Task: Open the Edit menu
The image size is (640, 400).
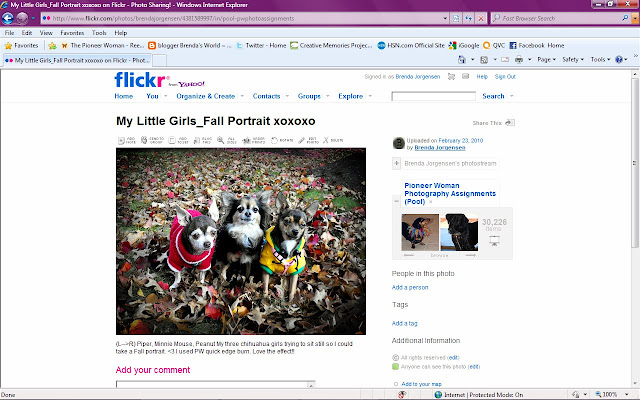Action: click(x=27, y=33)
